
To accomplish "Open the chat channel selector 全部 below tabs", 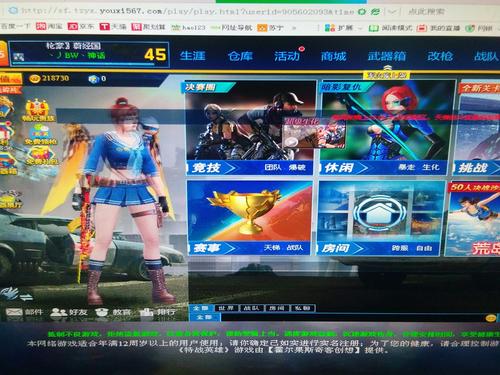I will click(x=204, y=317).
